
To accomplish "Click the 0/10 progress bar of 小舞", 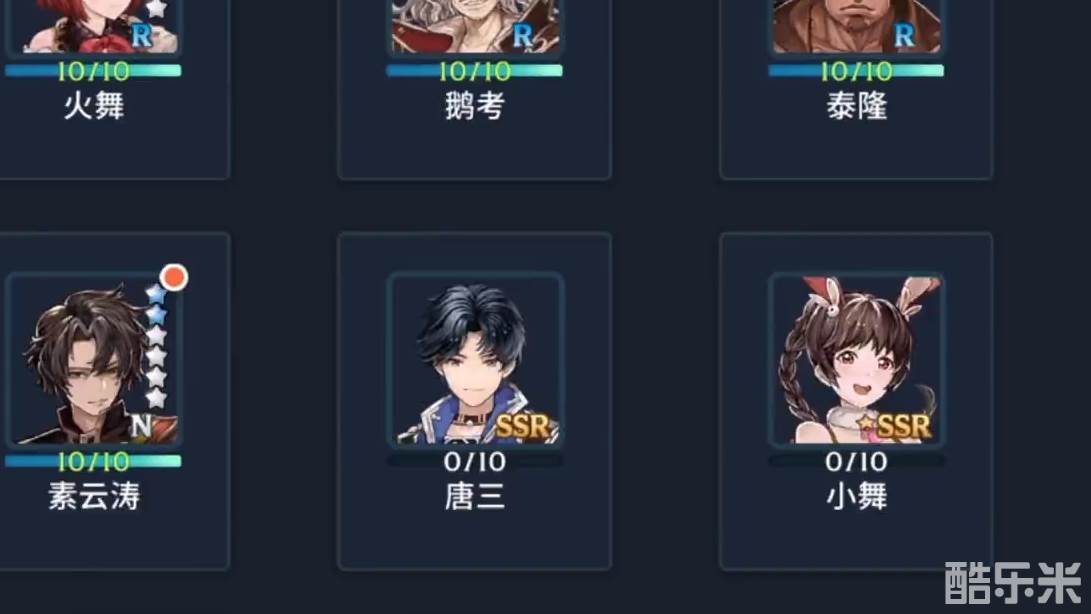I will (857, 461).
